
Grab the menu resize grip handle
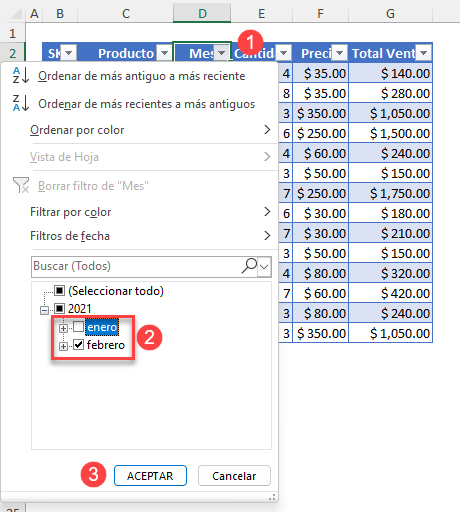click(x=272, y=497)
